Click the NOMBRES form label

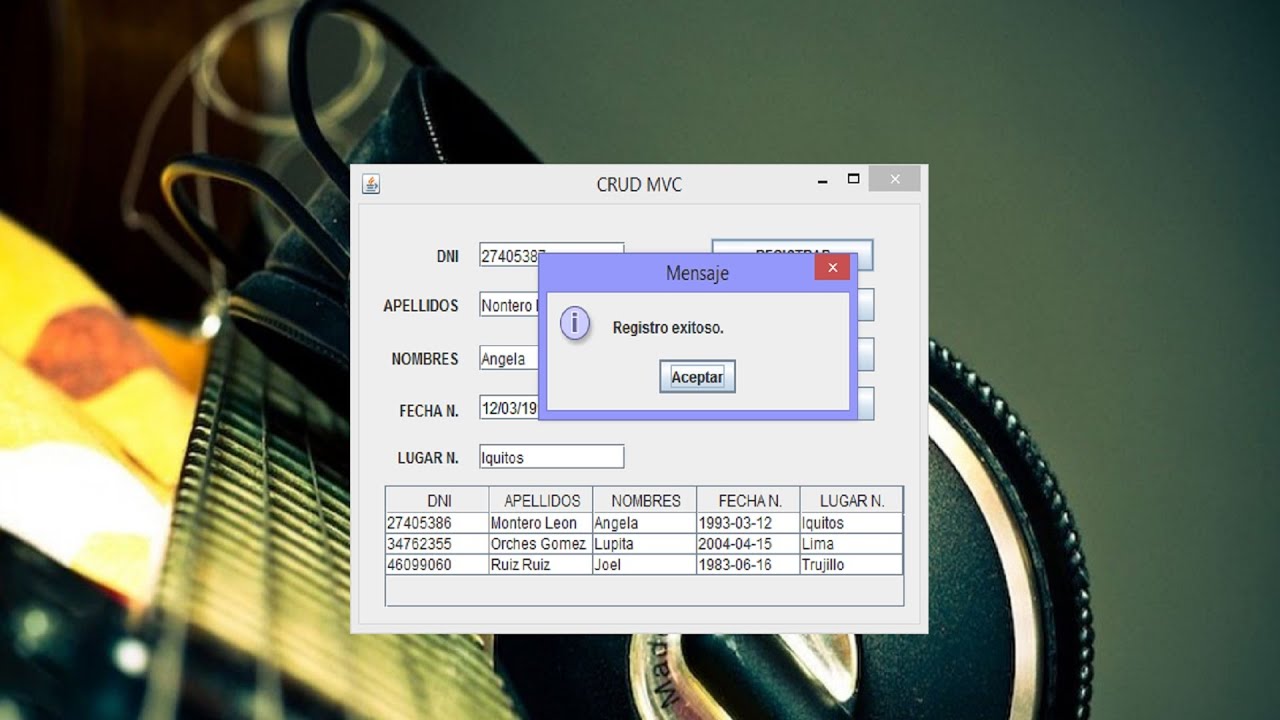425,359
